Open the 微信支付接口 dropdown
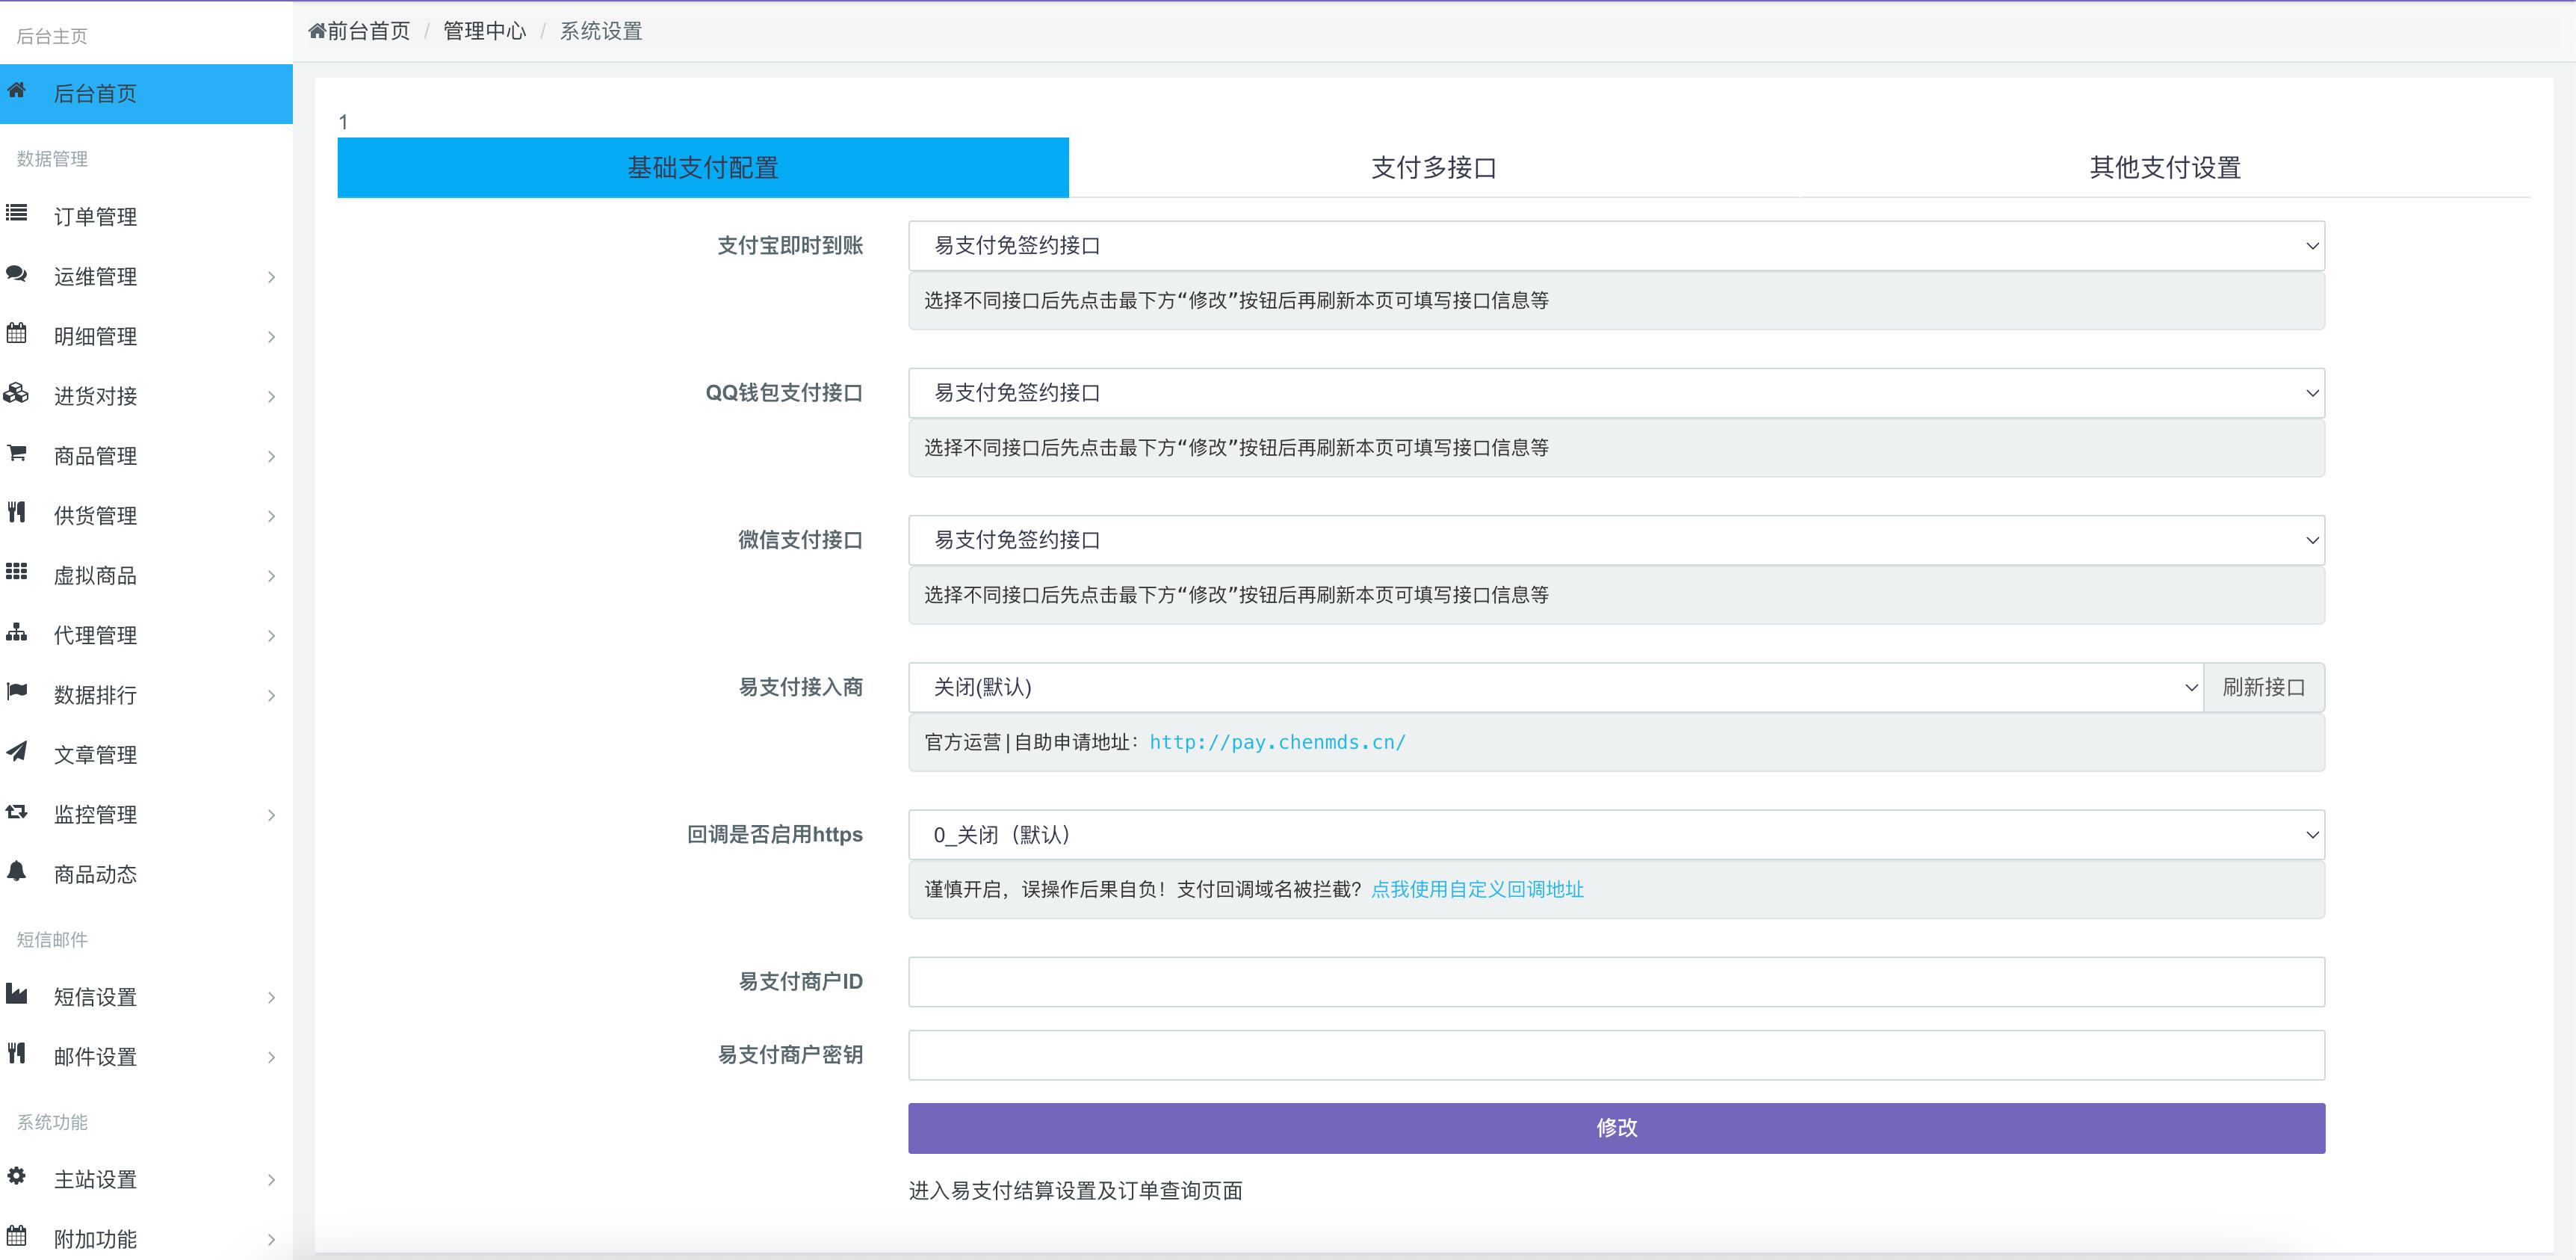The height and width of the screenshot is (1260, 2576). [x=1616, y=540]
